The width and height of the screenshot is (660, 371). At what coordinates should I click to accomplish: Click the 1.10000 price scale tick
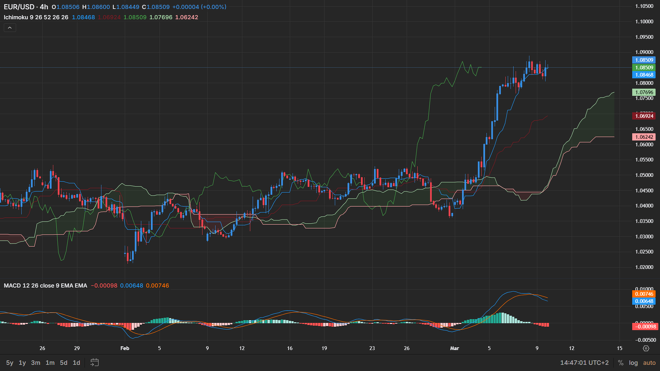pyautogui.click(x=644, y=21)
